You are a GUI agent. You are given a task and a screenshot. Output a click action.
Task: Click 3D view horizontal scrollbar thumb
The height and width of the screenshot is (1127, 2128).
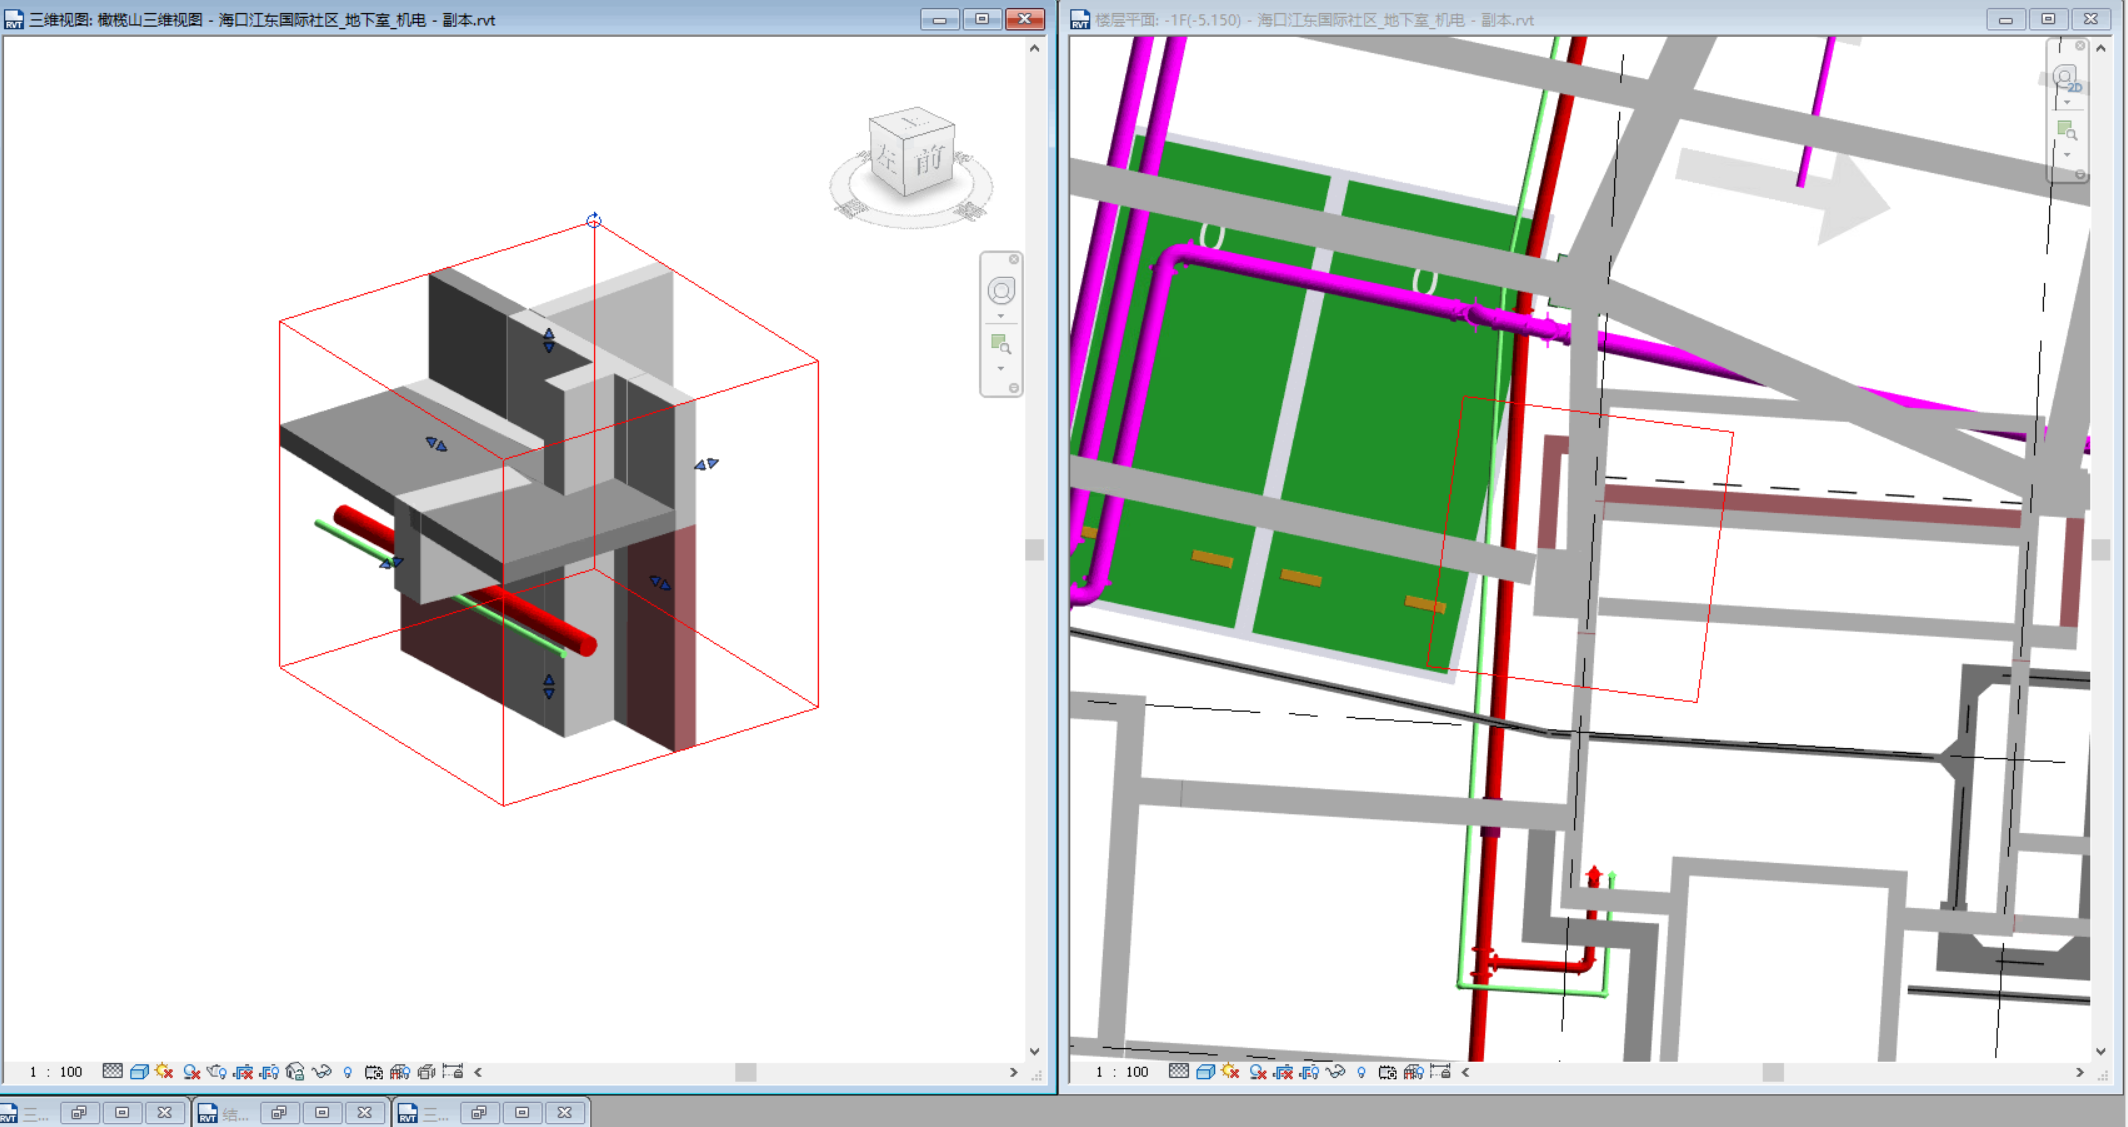point(746,1072)
